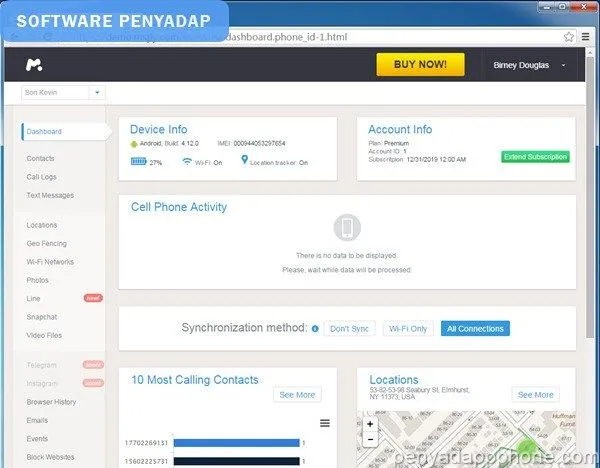
Task: Open Photos in the sidebar
Action: [x=38, y=280]
